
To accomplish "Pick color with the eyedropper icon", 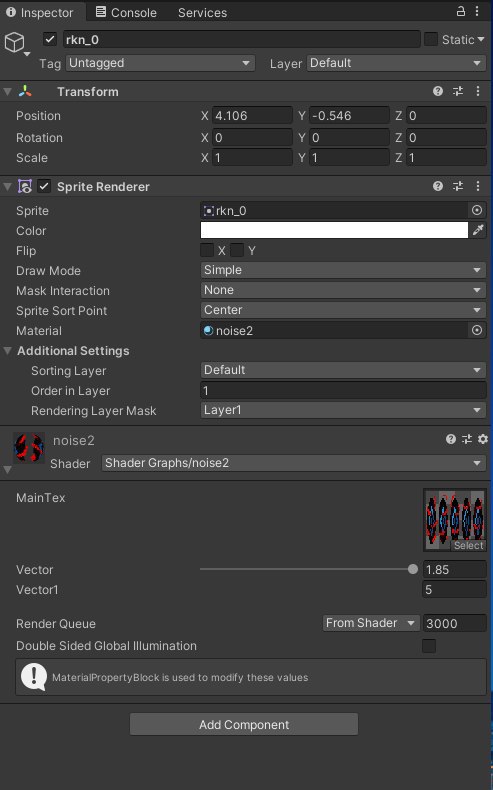I will click(x=478, y=230).
